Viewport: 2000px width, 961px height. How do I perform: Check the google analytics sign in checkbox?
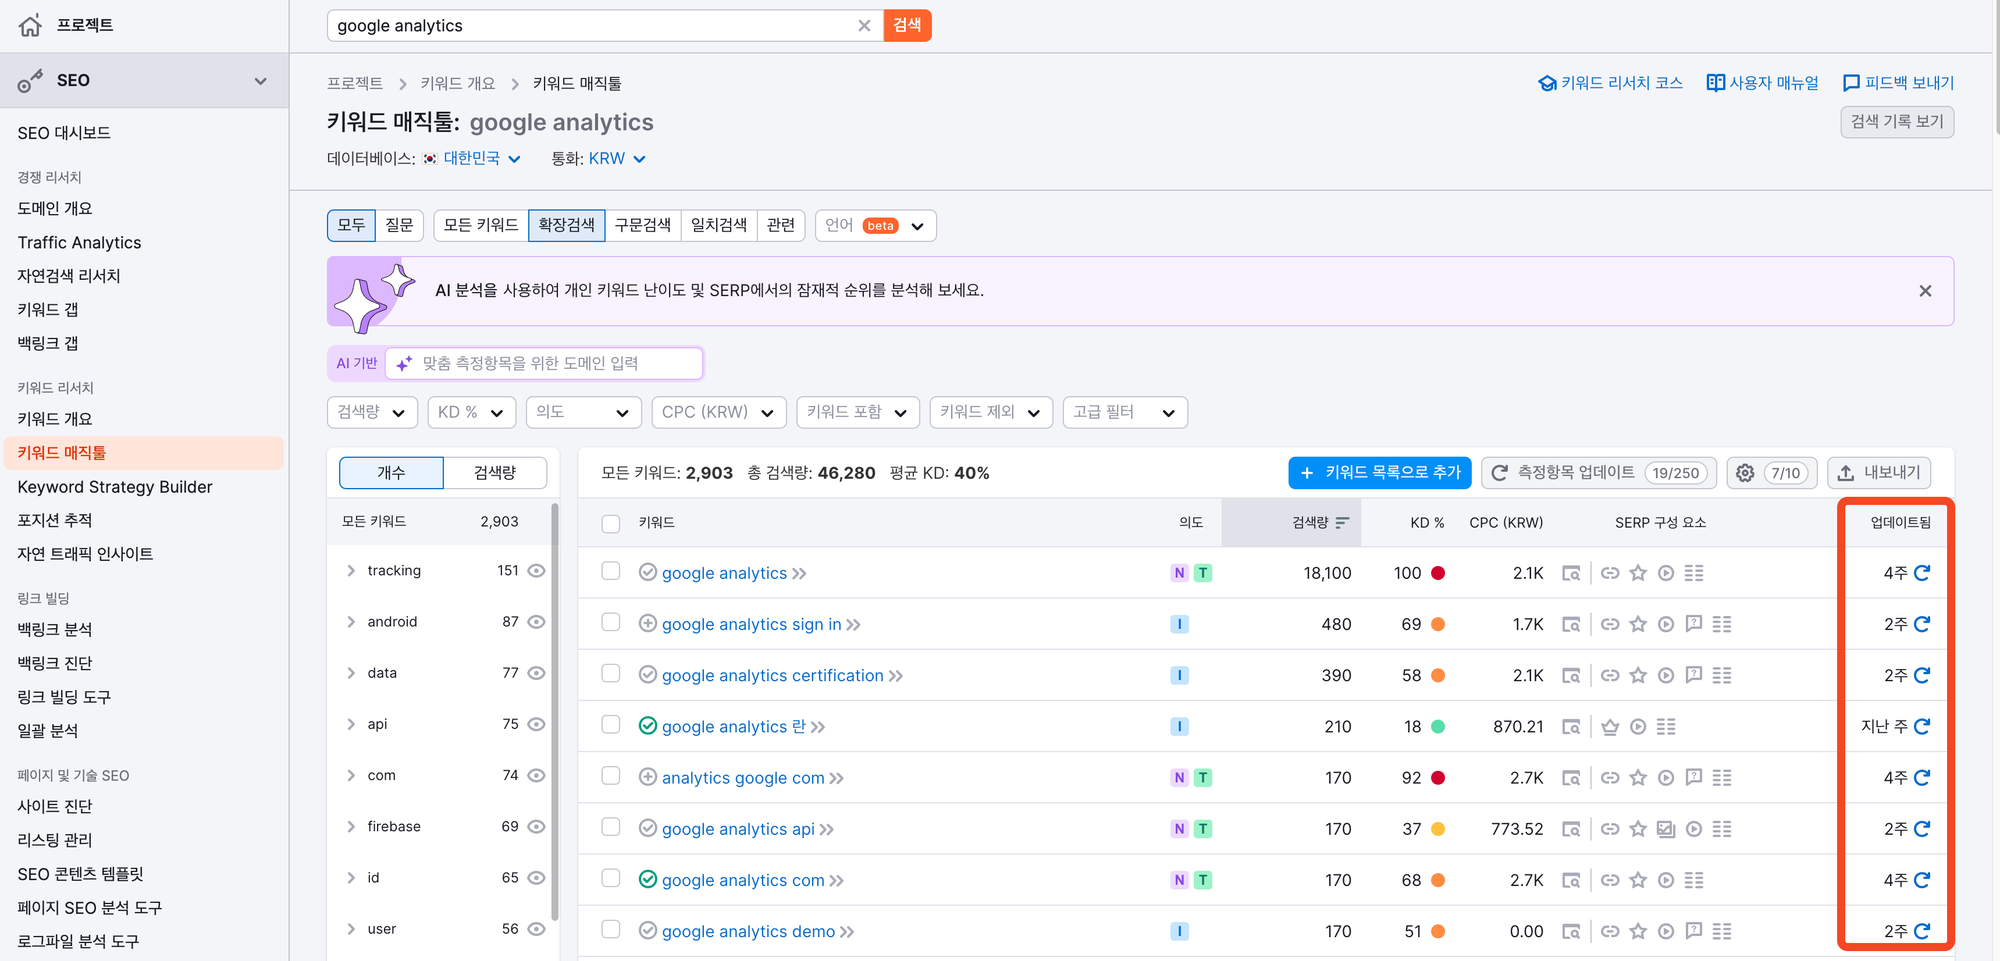click(611, 622)
